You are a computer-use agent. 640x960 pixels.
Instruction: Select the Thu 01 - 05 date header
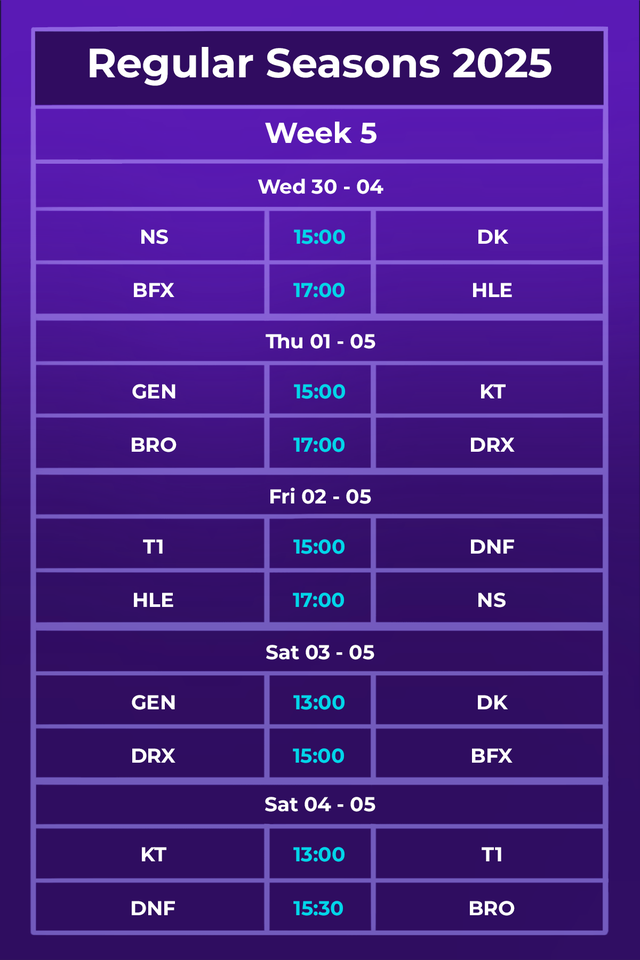[320, 341]
